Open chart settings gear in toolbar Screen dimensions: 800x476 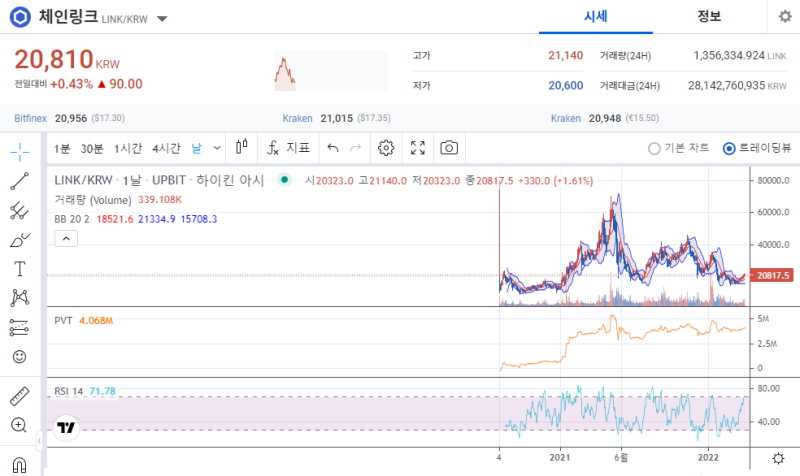click(386, 148)
